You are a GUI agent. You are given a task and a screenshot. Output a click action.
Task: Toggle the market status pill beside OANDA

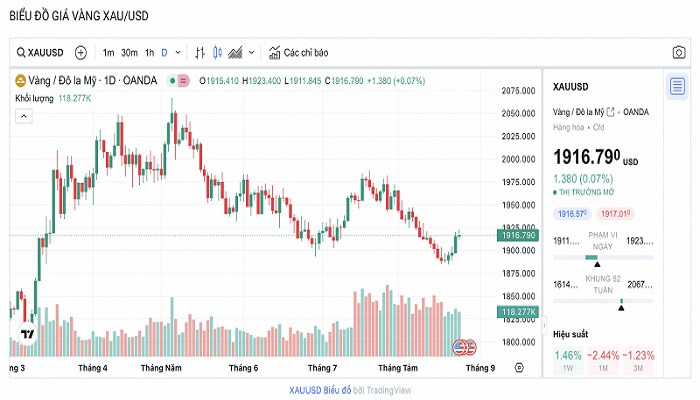point(180,81)
